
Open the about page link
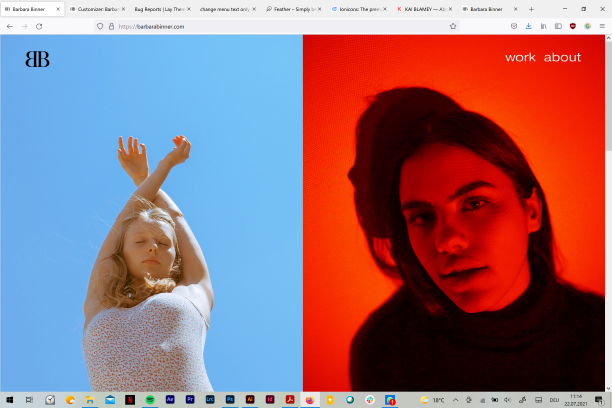pos(562,57)
